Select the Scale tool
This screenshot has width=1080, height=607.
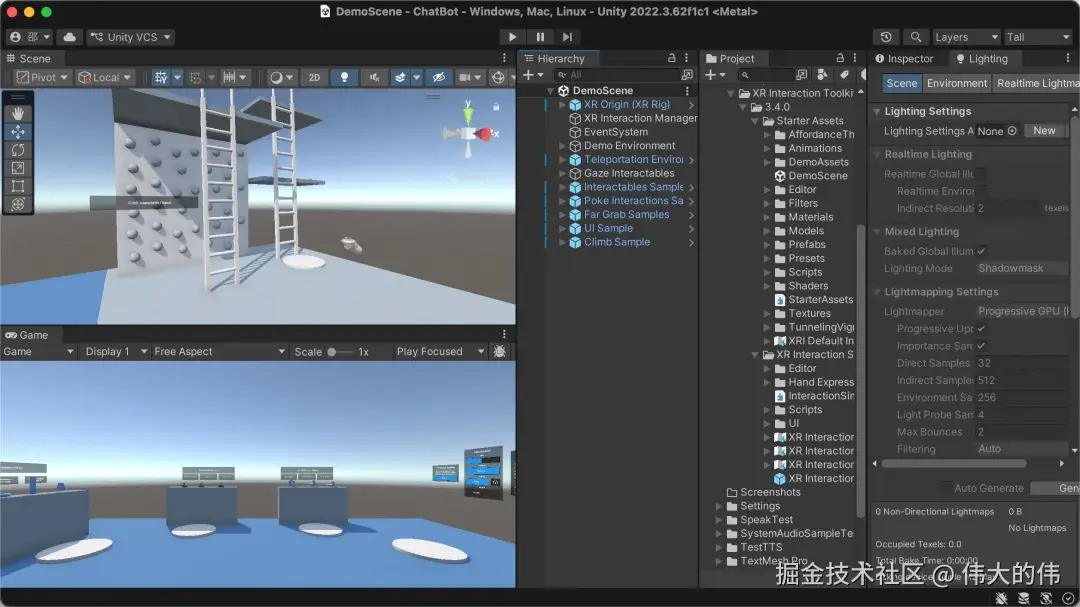[18, 168]
